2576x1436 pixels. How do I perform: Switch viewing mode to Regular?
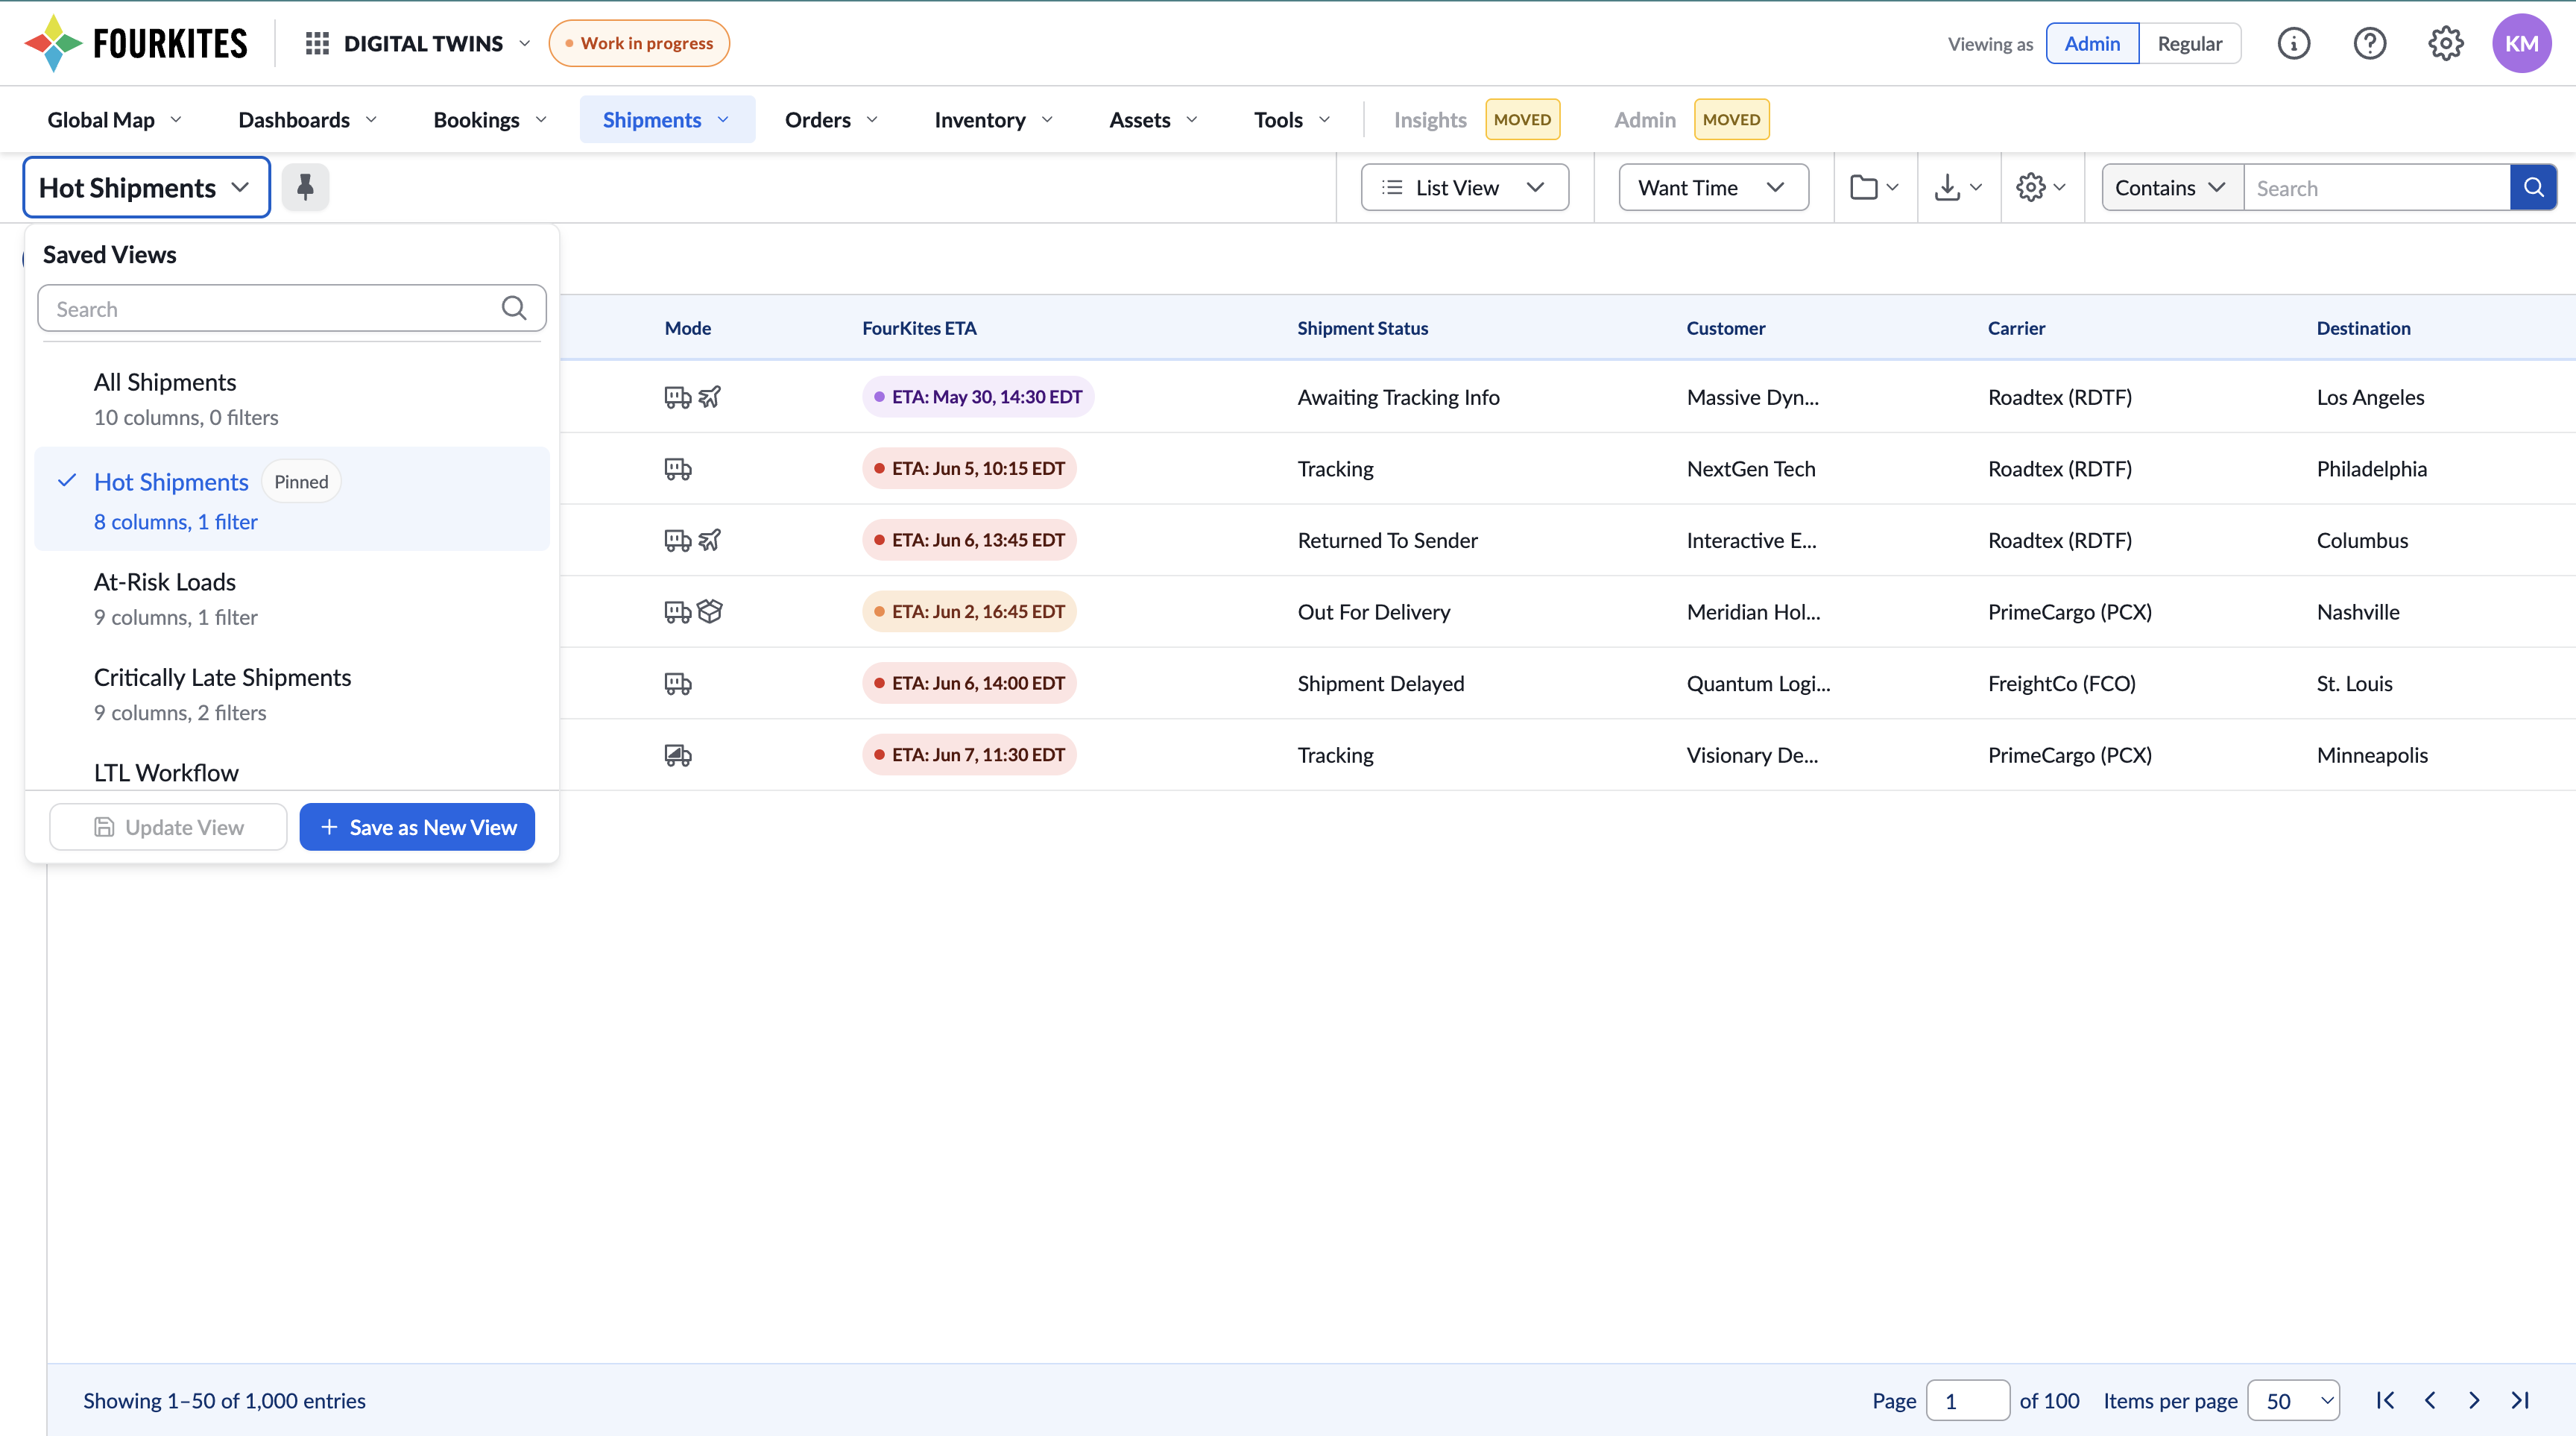coord(2189,43)
